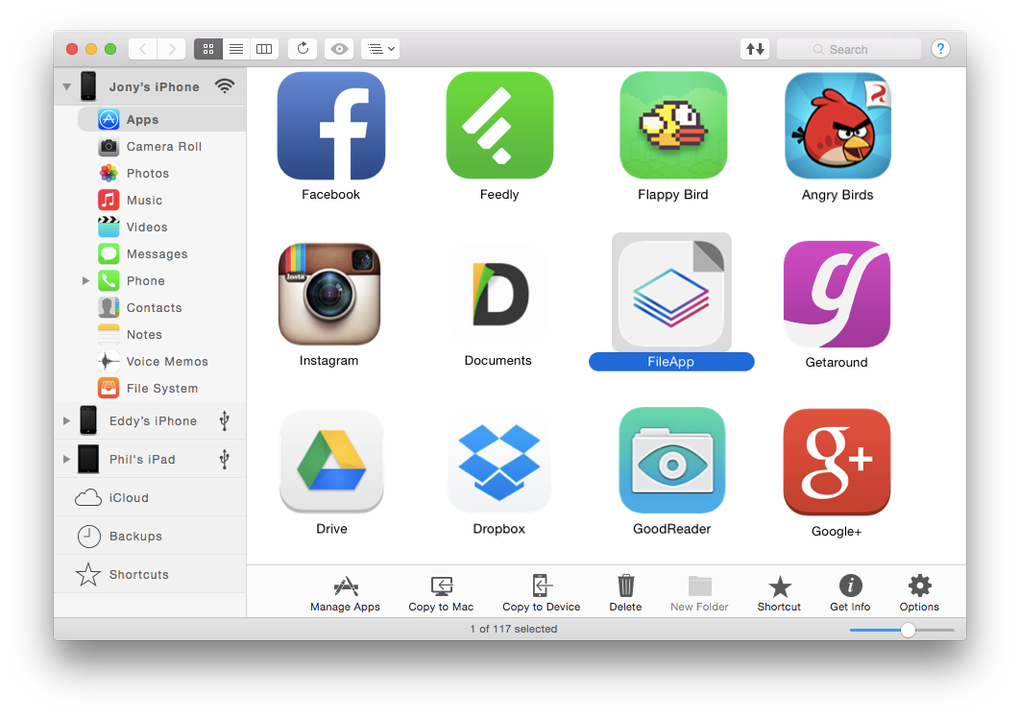
Task: Switch to list view
Action: [236, 48]
